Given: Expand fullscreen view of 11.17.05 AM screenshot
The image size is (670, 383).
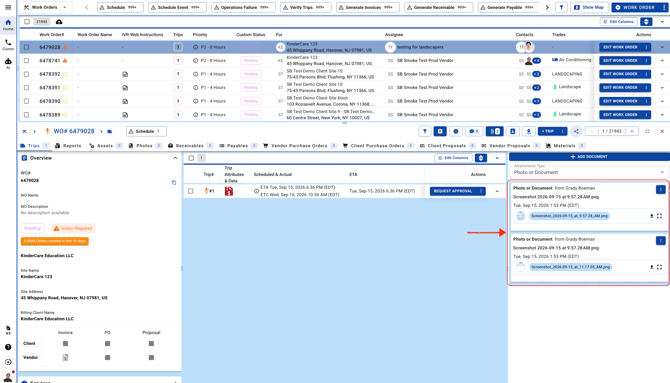Looking at the screenshot, I should [x=659, y=267].
